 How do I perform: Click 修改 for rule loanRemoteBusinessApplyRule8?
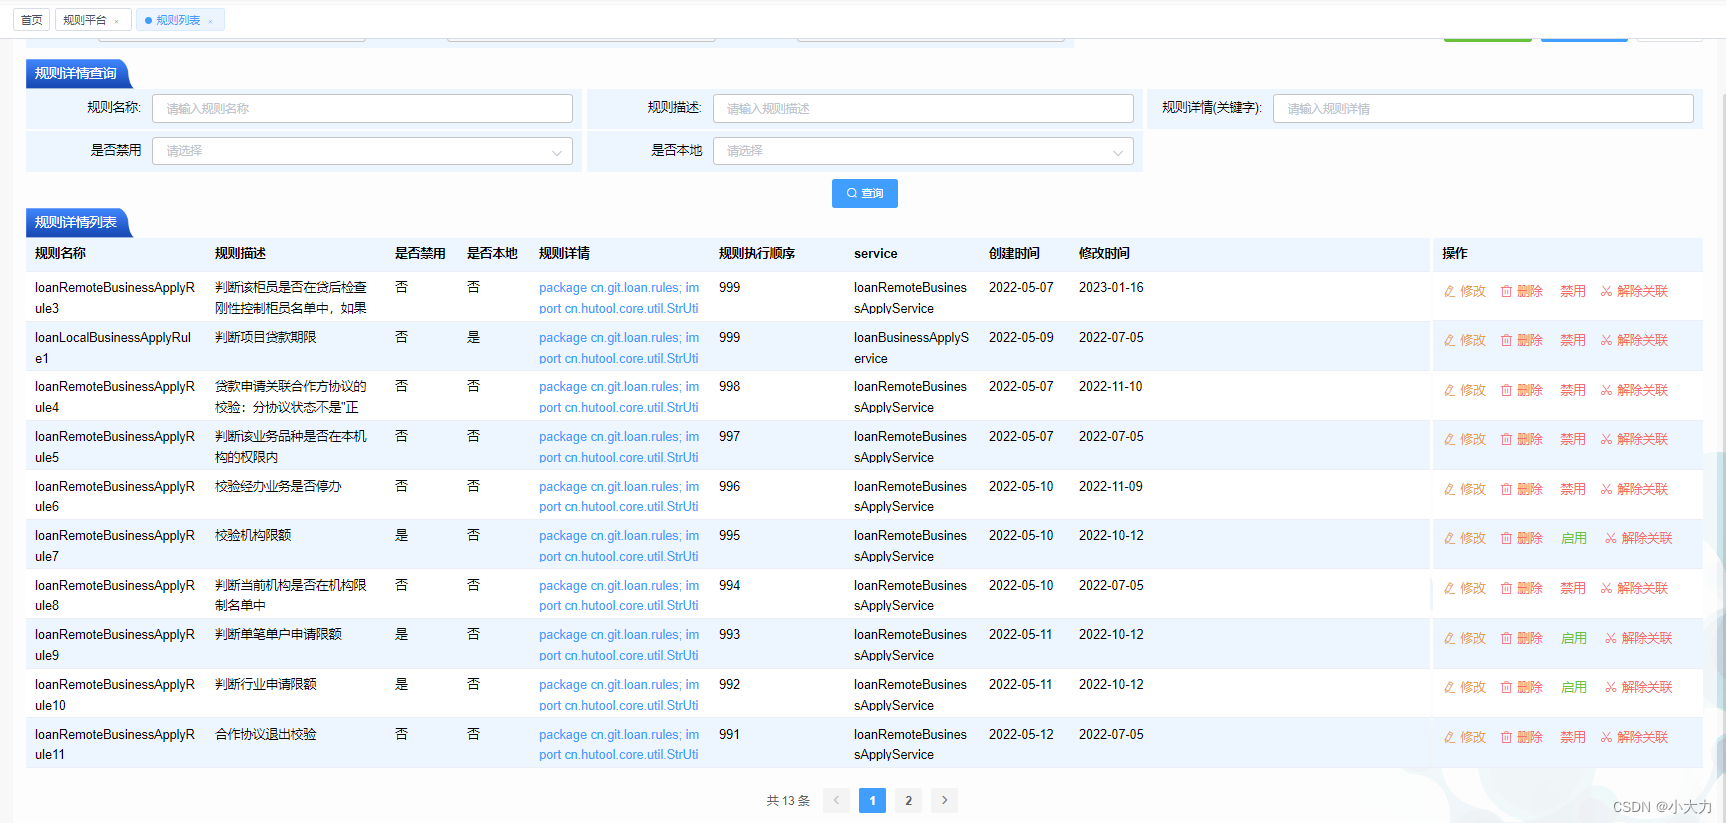click(1464, 588)
